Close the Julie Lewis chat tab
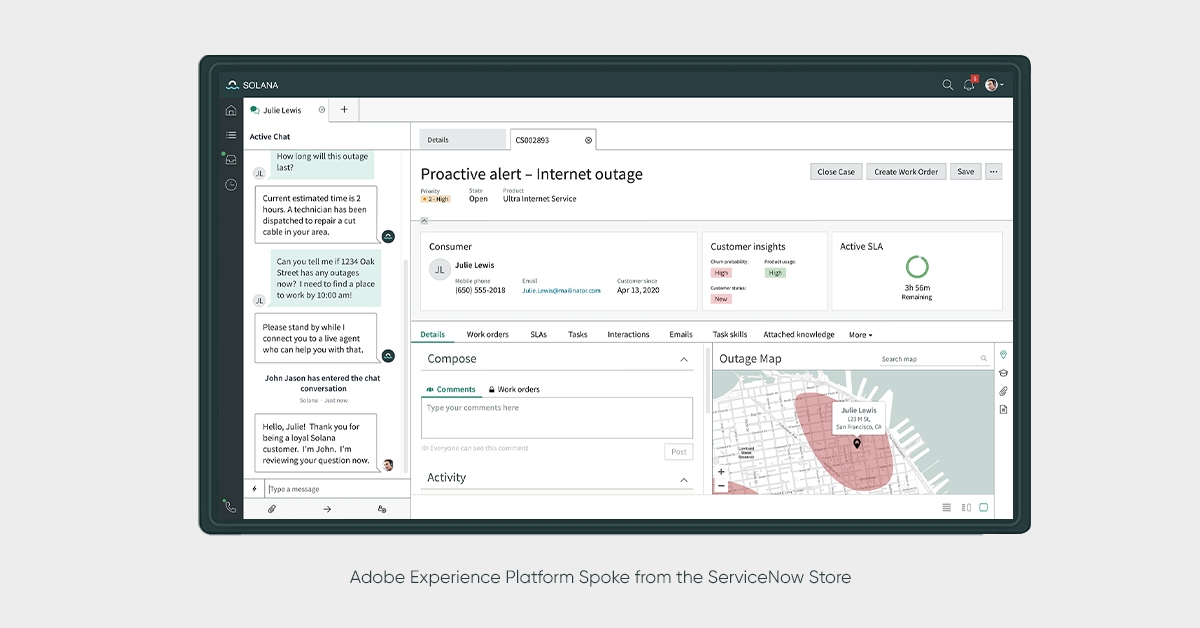Viewport: 1200px width, 628px height. click(x=322, y=110)
